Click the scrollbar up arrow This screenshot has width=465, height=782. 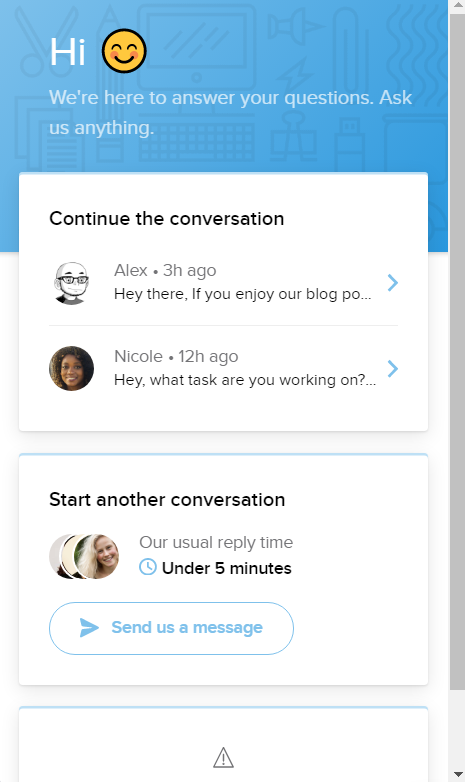(x=458, y=6)
